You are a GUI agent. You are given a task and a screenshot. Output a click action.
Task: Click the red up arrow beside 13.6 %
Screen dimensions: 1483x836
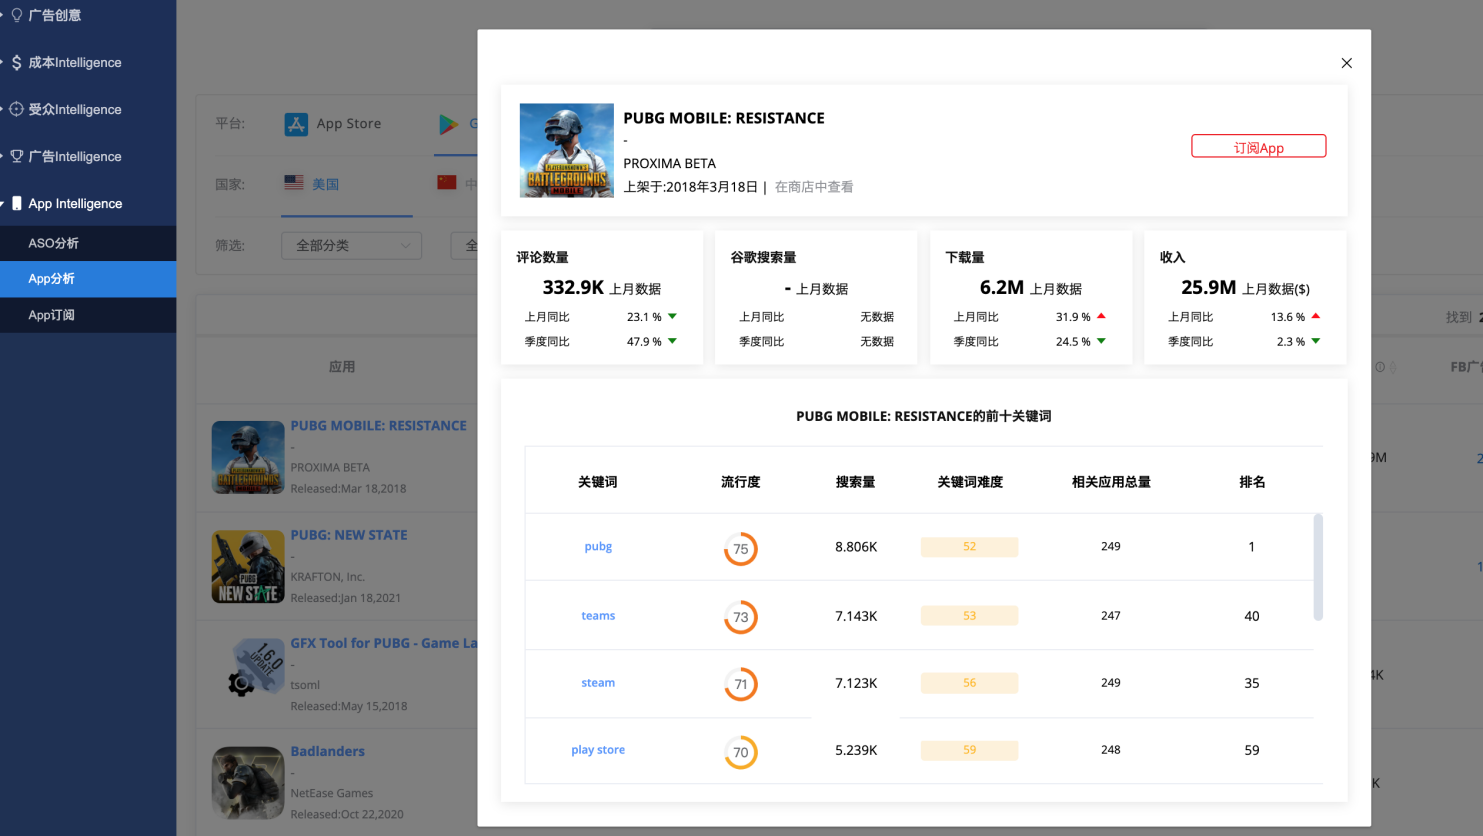point(1315,316)
